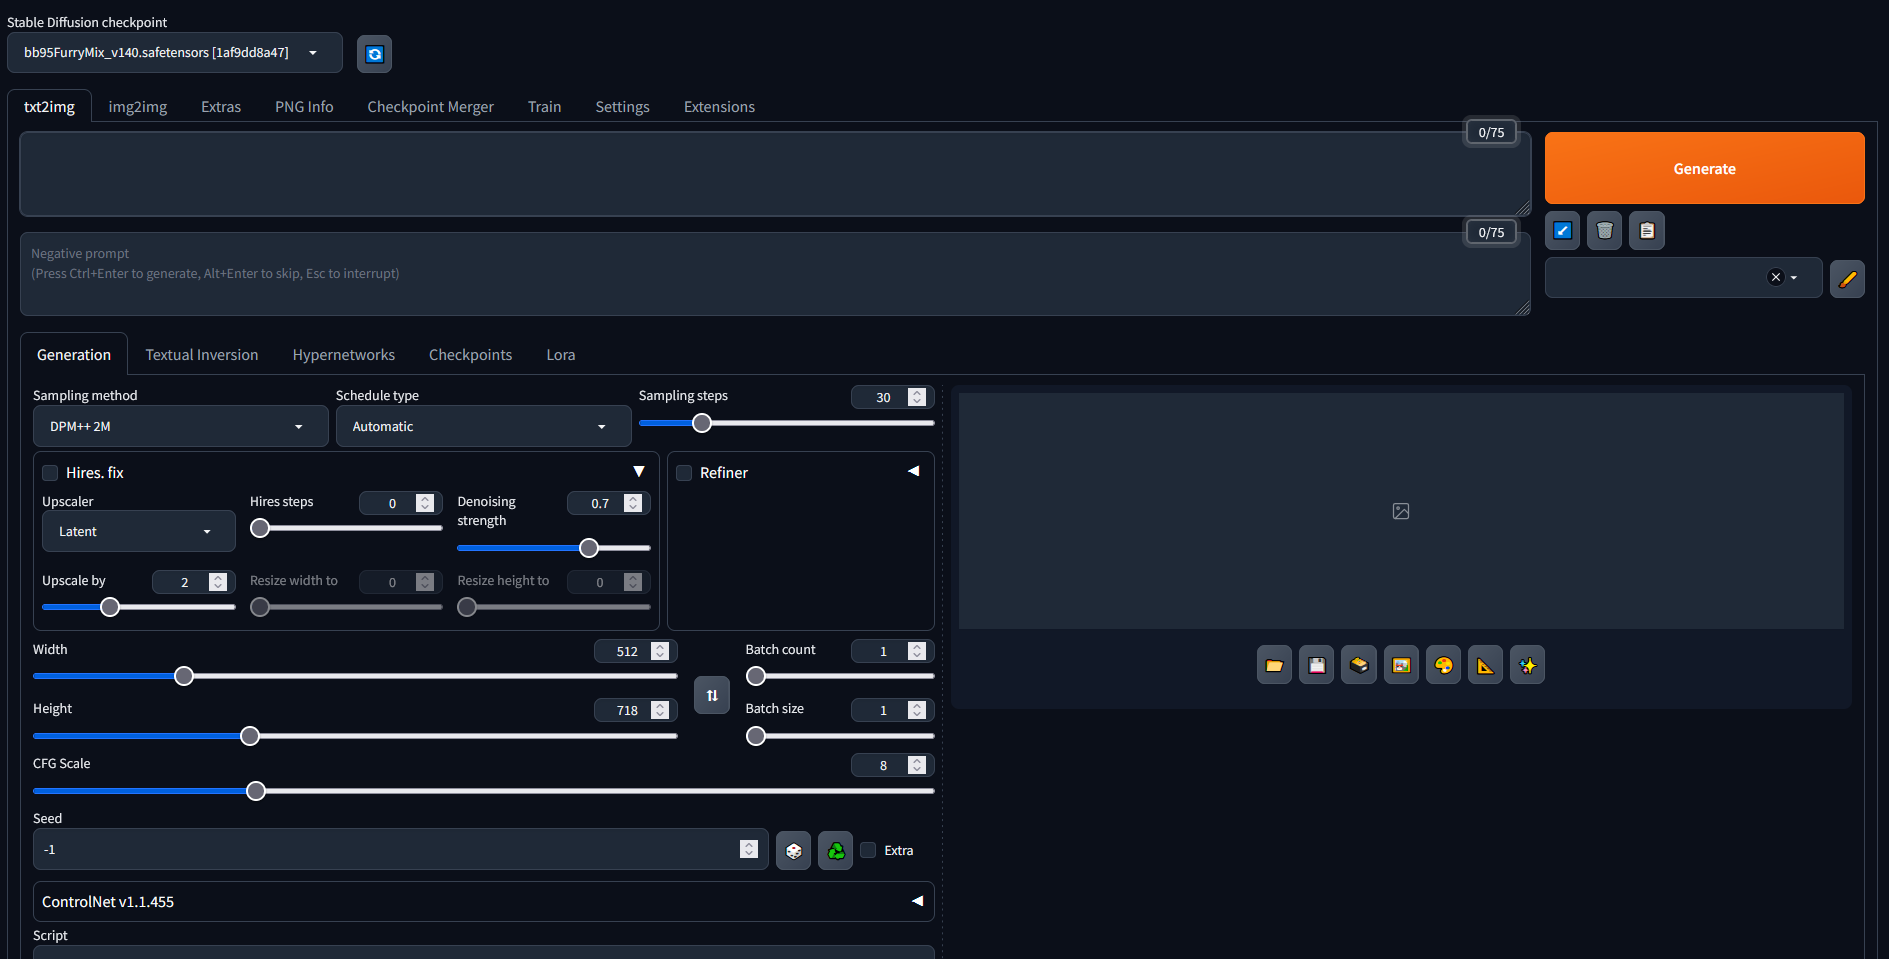Click the clipboard styles apply icon
The width and height of the screenshot is (1889, 959).
click(x=1646, y=231)
